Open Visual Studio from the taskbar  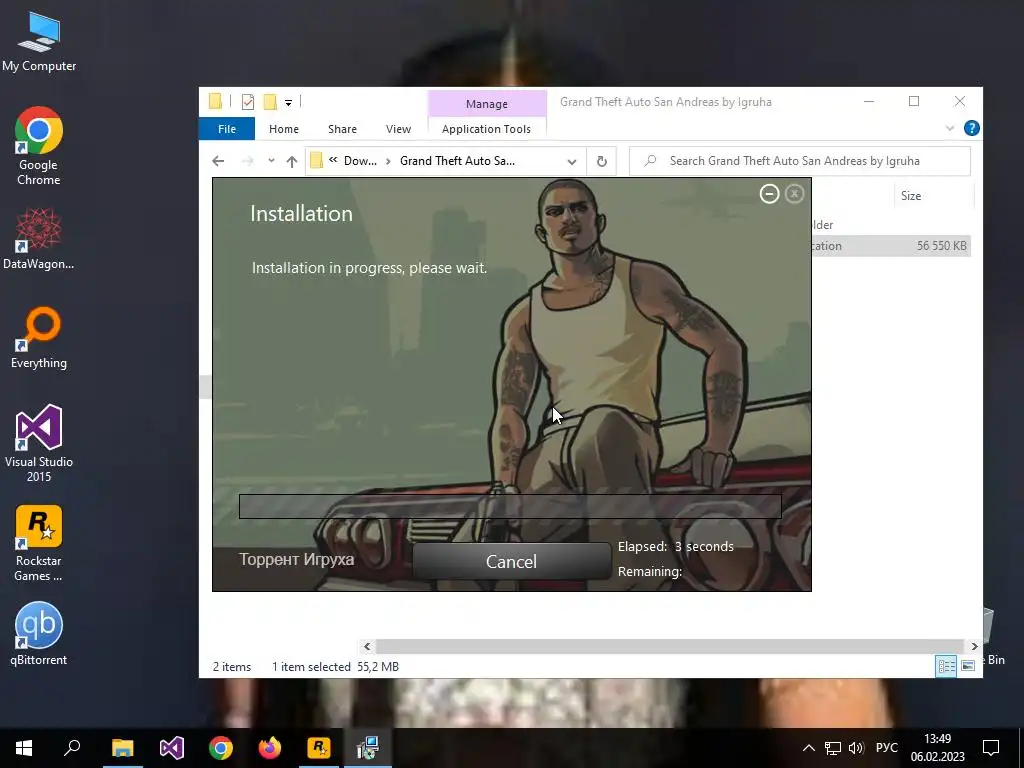tap(172, 748)
